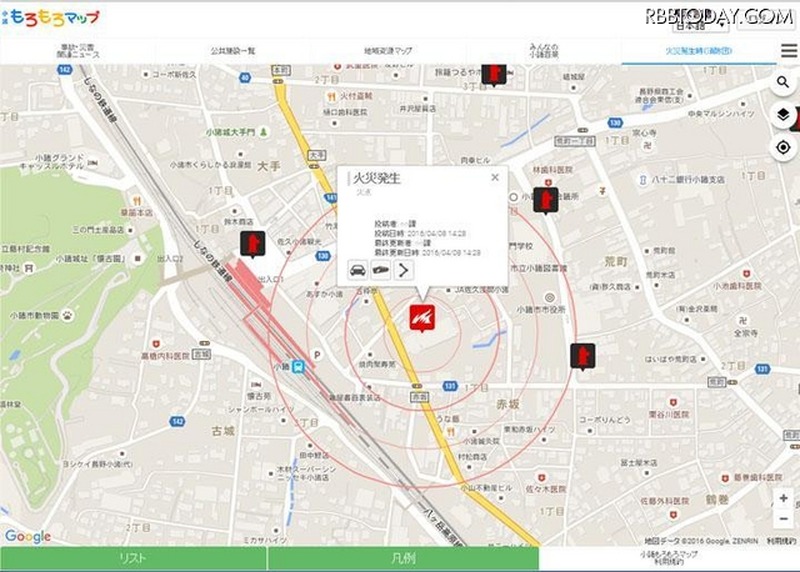800x572 pixels.
Task: Expand details with popup arrow chevron
Action: click(x=404, y=270)
